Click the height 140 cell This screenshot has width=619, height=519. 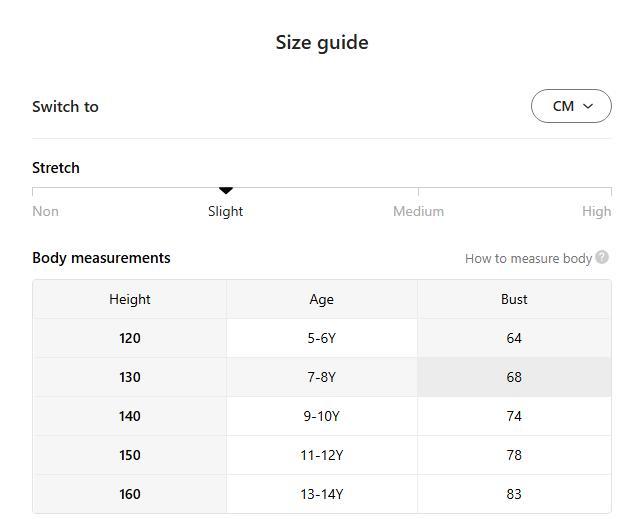pos(130,416)
